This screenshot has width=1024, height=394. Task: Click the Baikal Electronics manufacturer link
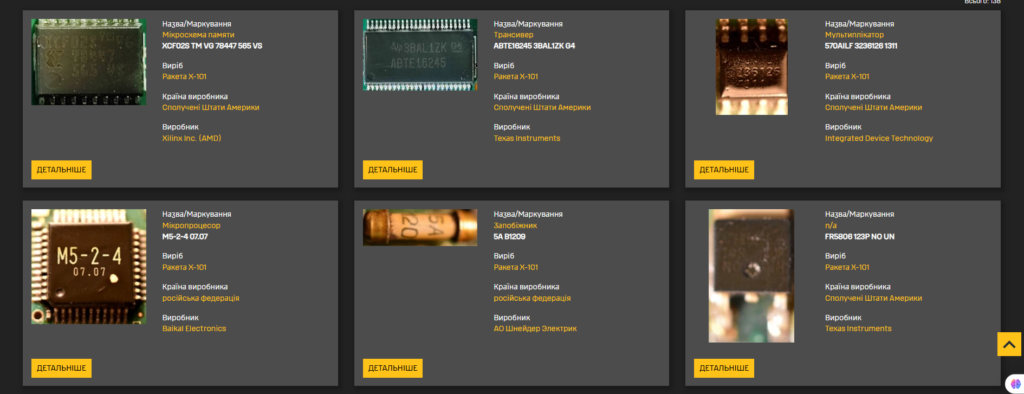tap(194, 329)
